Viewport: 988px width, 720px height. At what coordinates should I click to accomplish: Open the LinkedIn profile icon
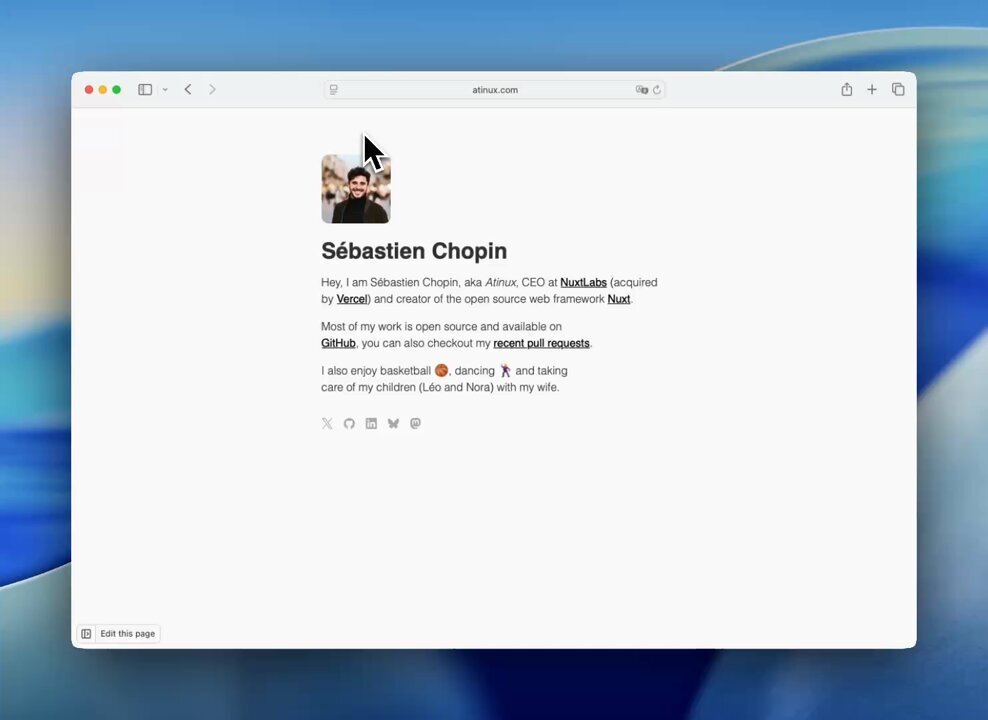pyautogui.click(x=371, y=424)
